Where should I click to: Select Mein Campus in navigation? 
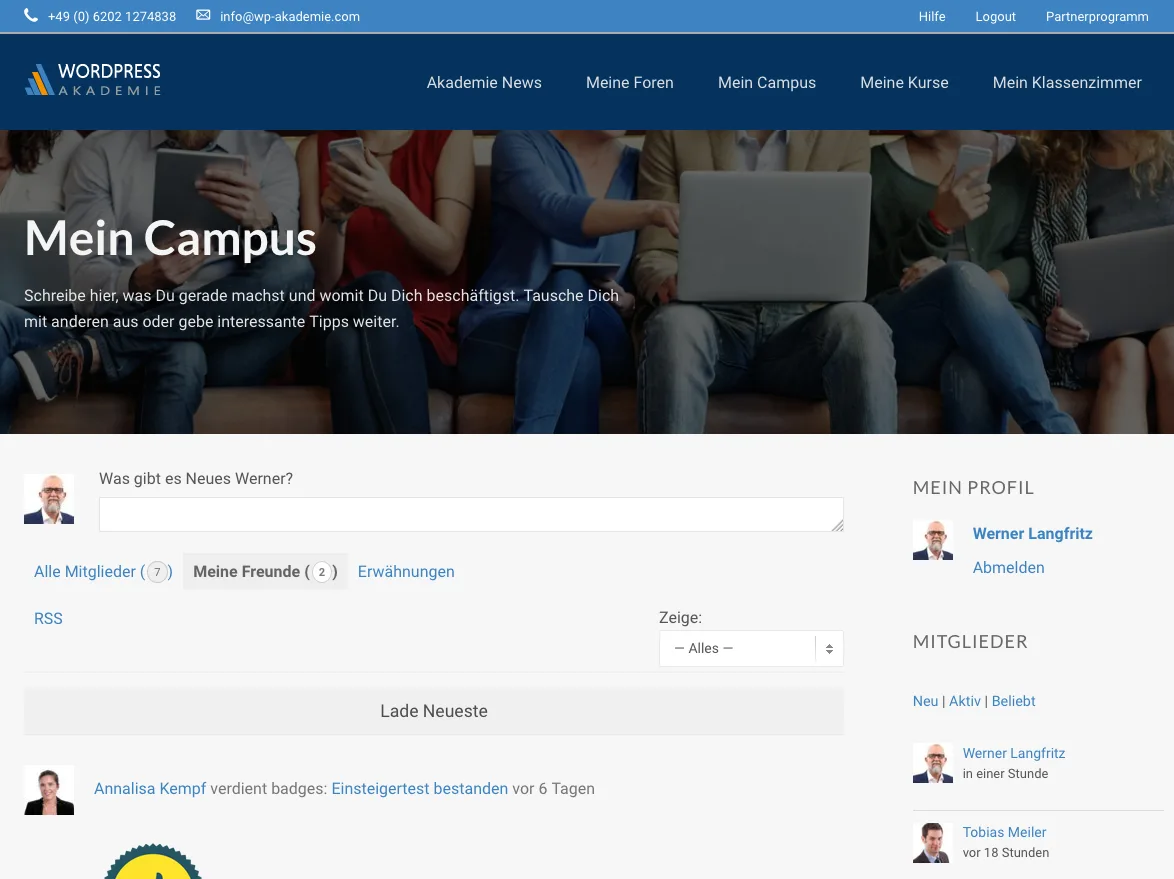coord(767,82)
